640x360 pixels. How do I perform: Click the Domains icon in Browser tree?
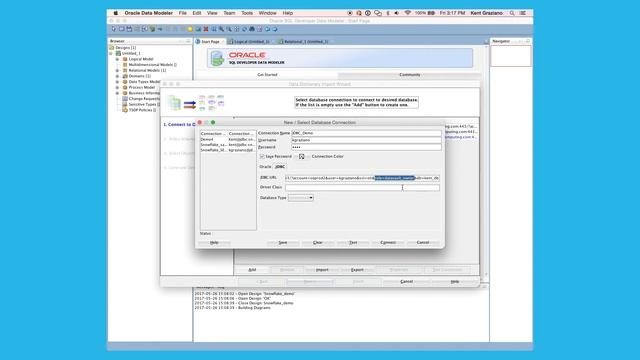click(x=125, y=76)
